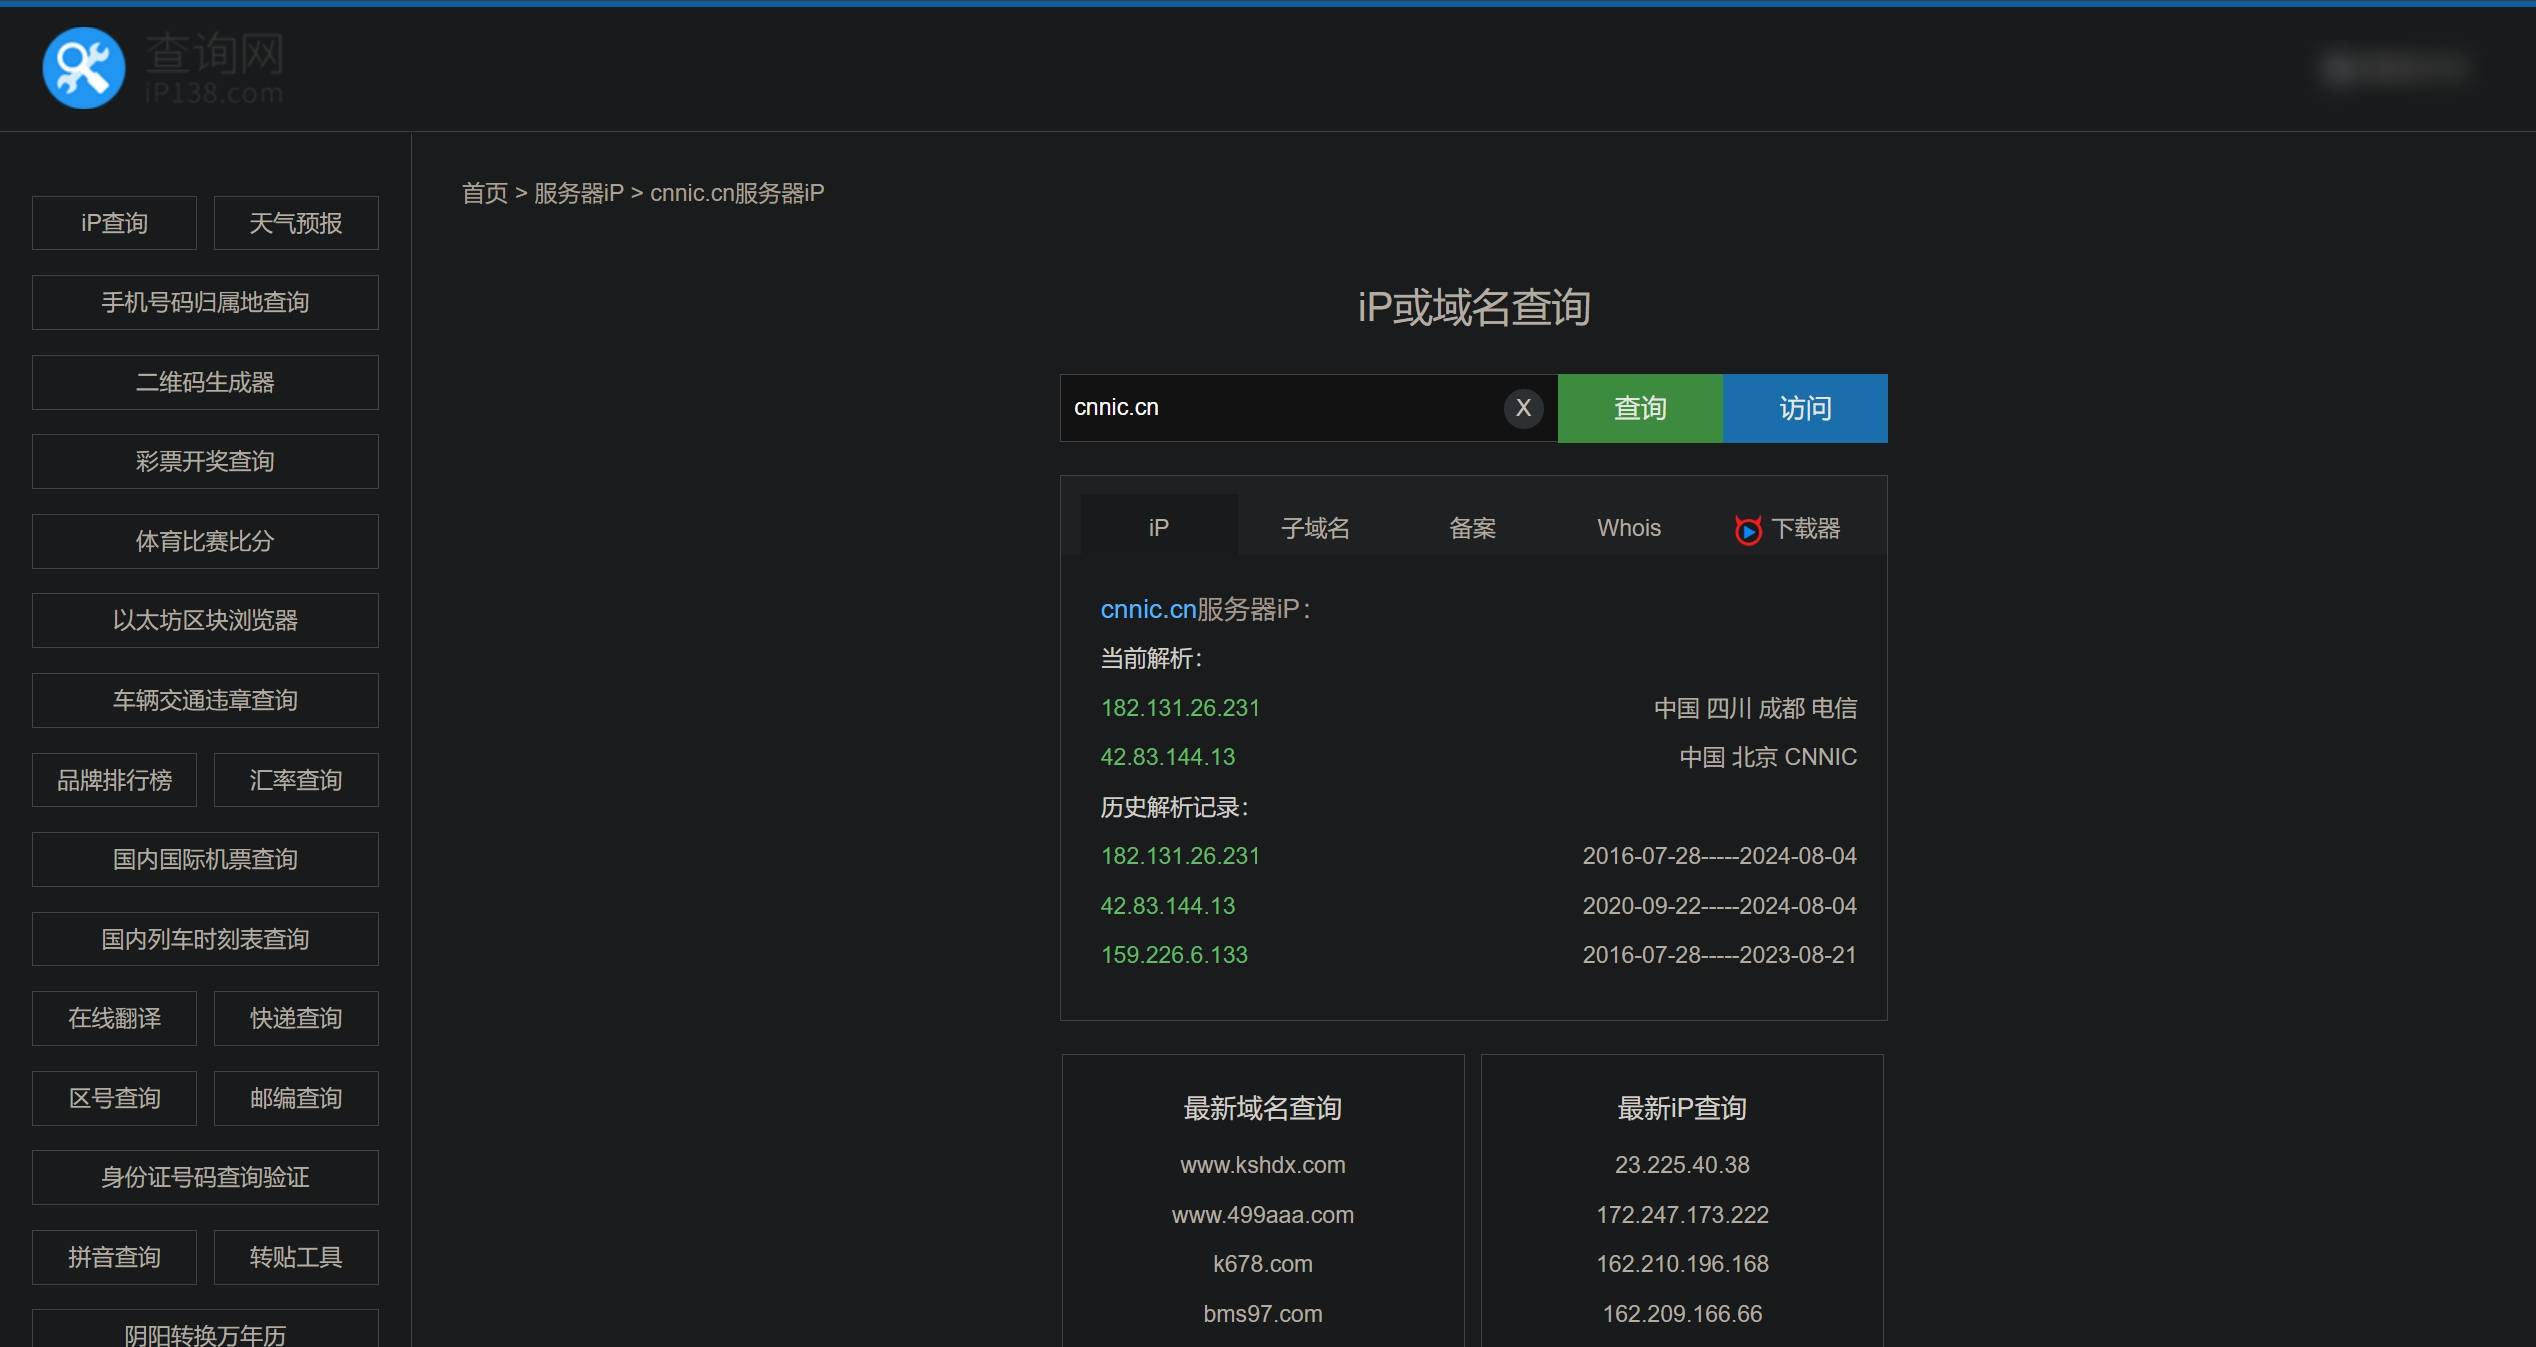This screenshot has width=2536, height=1347.
Task: Select 二维码生成器 in sidebar
Action: [205, 382]
